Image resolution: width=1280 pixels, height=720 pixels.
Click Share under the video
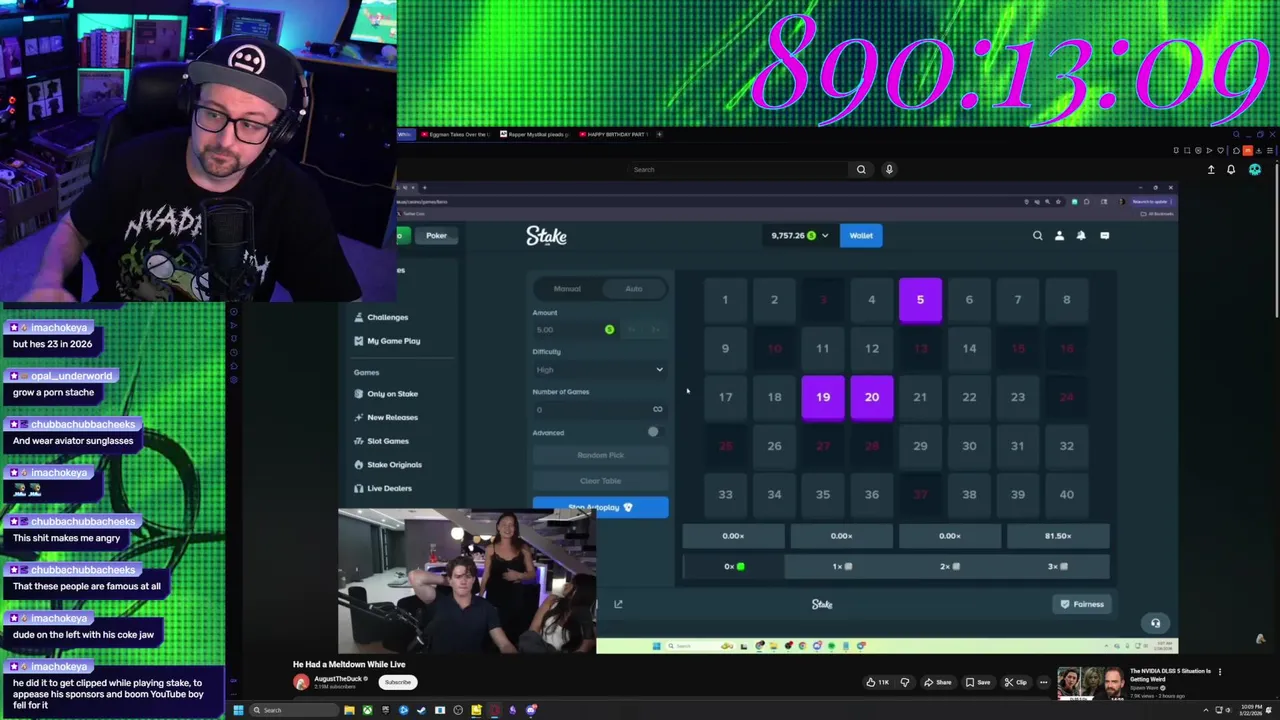click(x=938, y=682)
